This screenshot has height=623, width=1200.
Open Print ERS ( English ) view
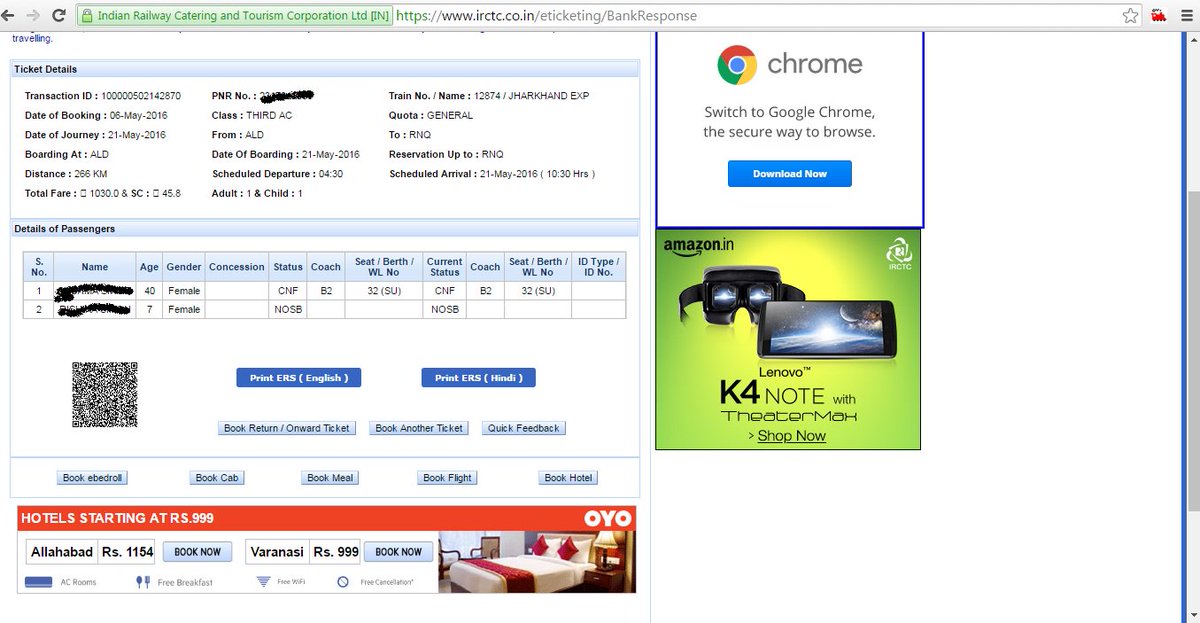click(298, 377)
